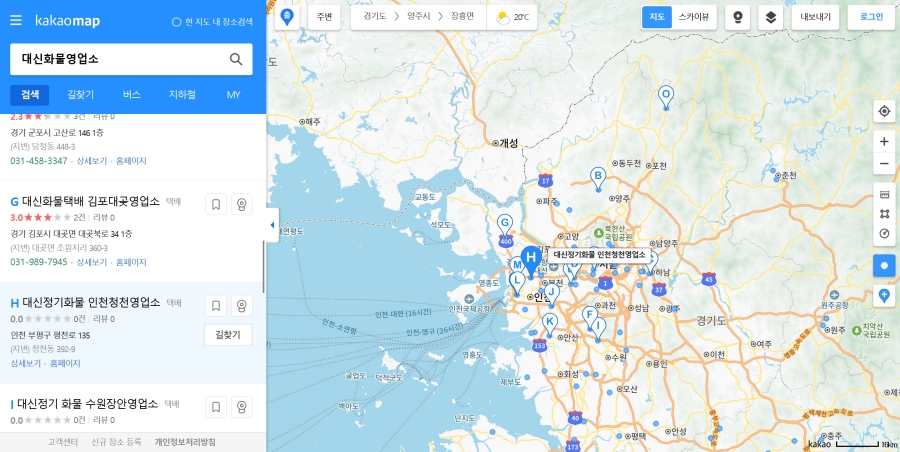Open 신규 장소 등록 footer link
The height and width of the screenshot is (452, 900).
[116, 442]
